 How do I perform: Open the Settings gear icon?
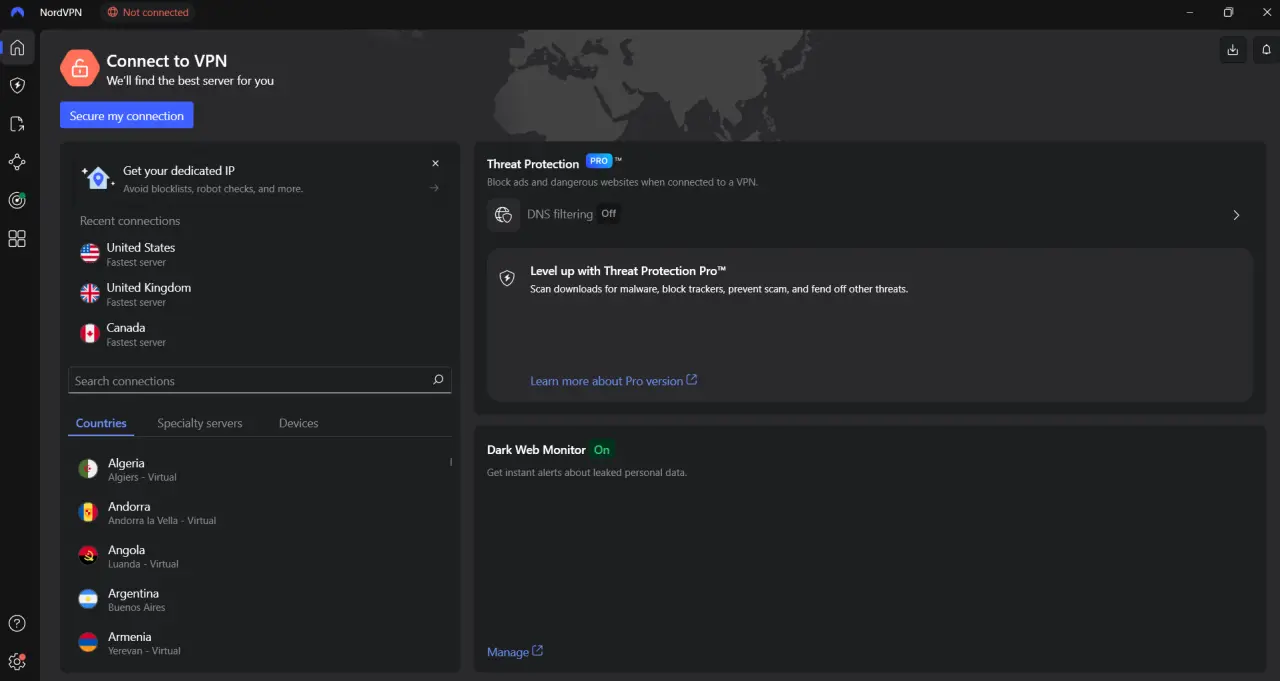[x=17, y=661]
